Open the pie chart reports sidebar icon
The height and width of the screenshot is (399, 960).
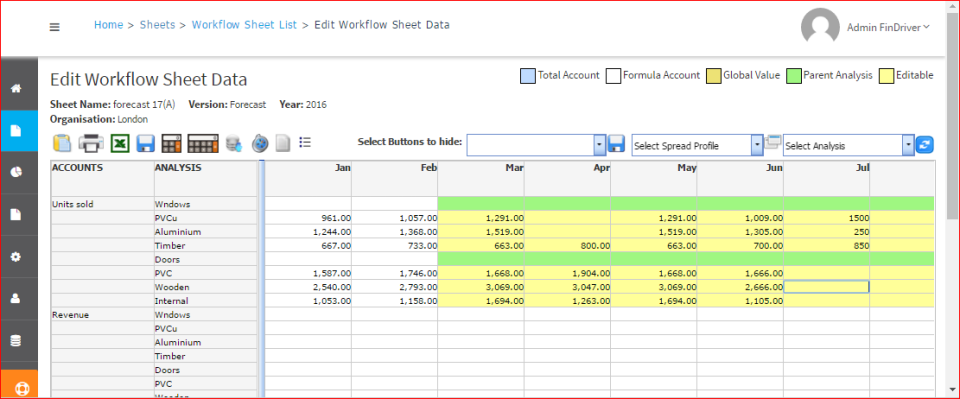17,173
